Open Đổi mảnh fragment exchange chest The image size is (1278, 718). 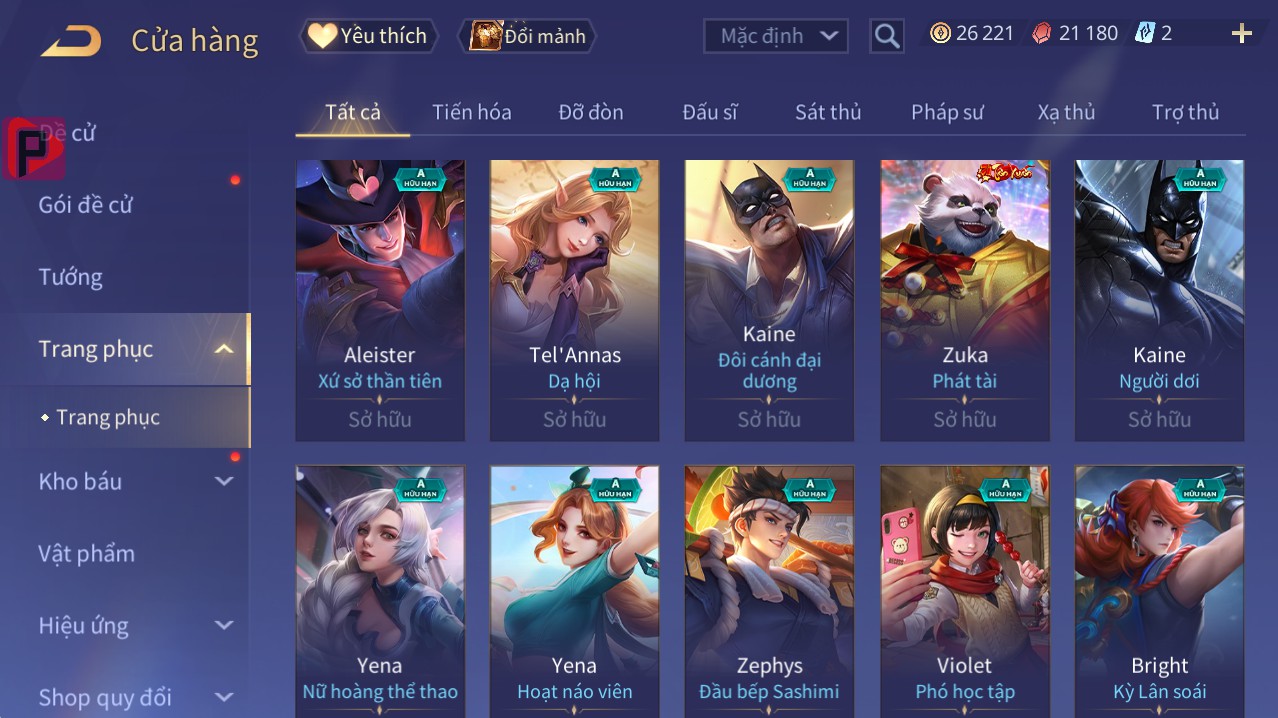coord(527,36)
